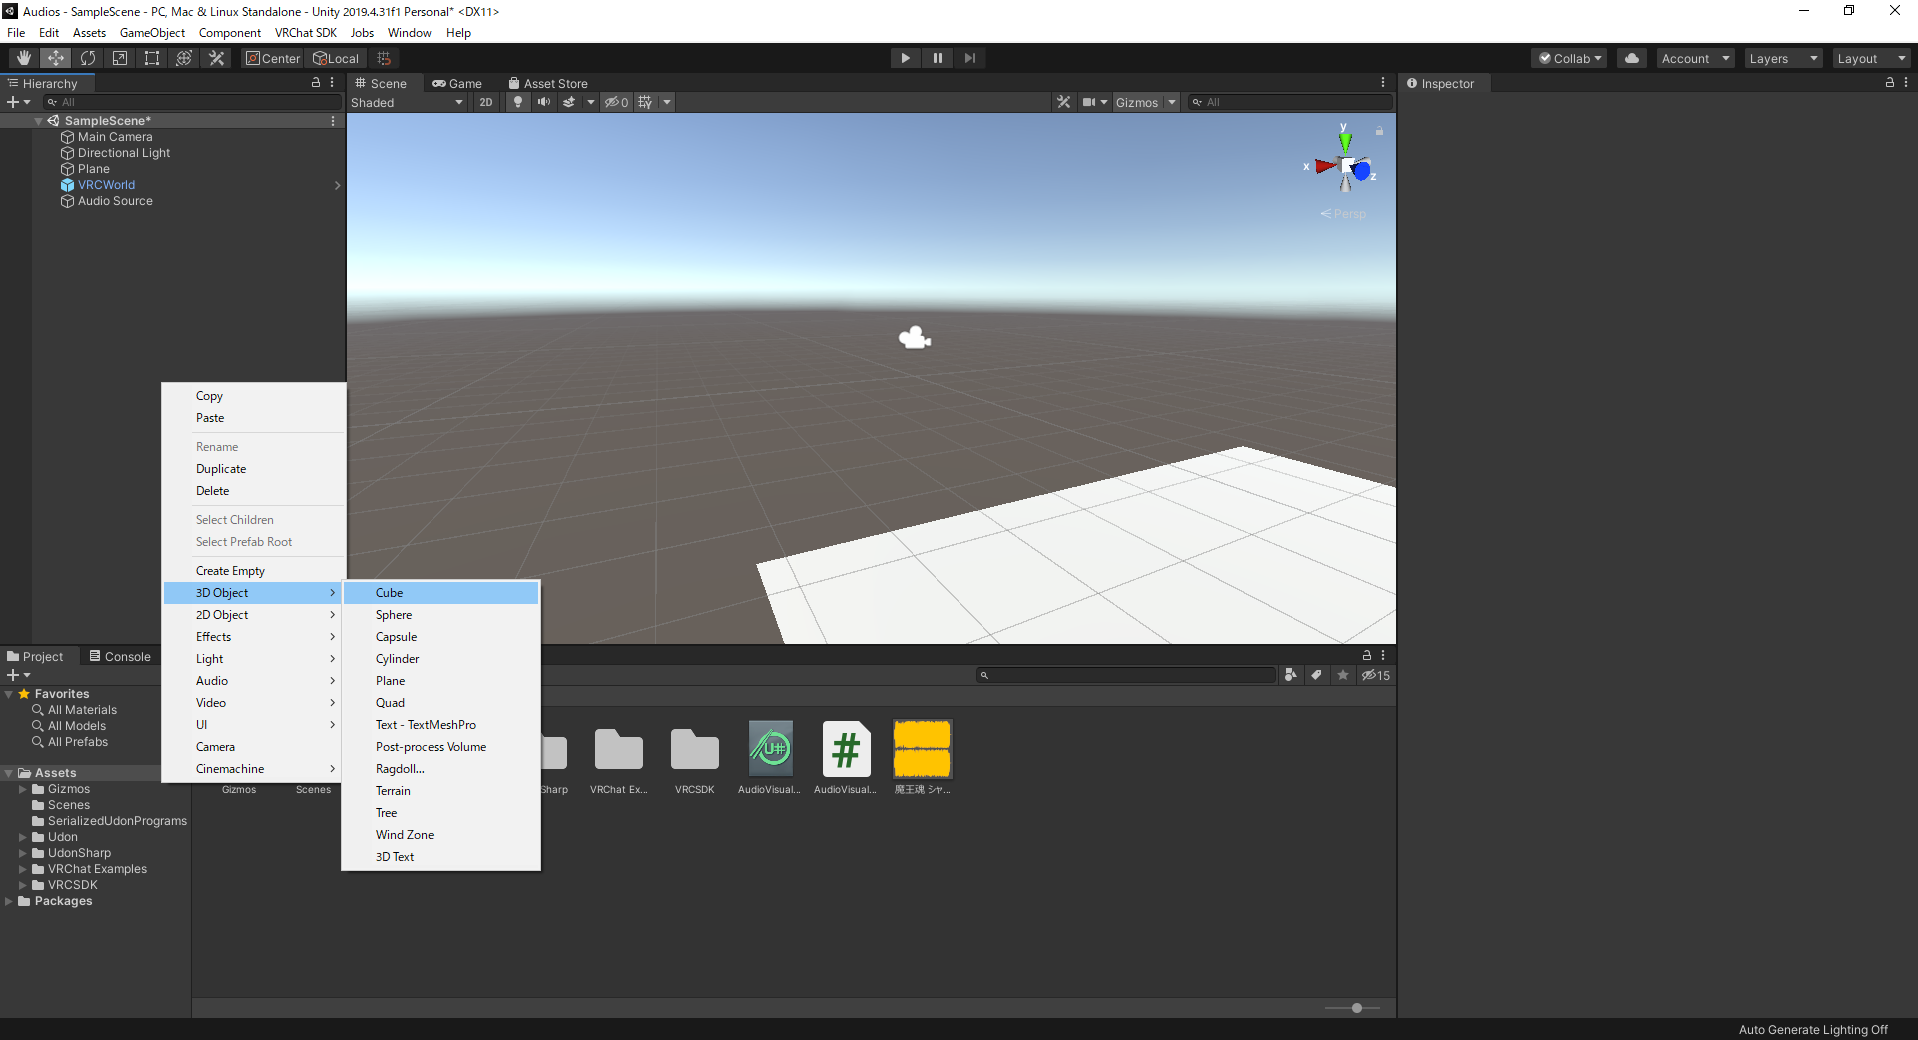Select Main Camera in the Hierarchy

(x=115, y=137)
